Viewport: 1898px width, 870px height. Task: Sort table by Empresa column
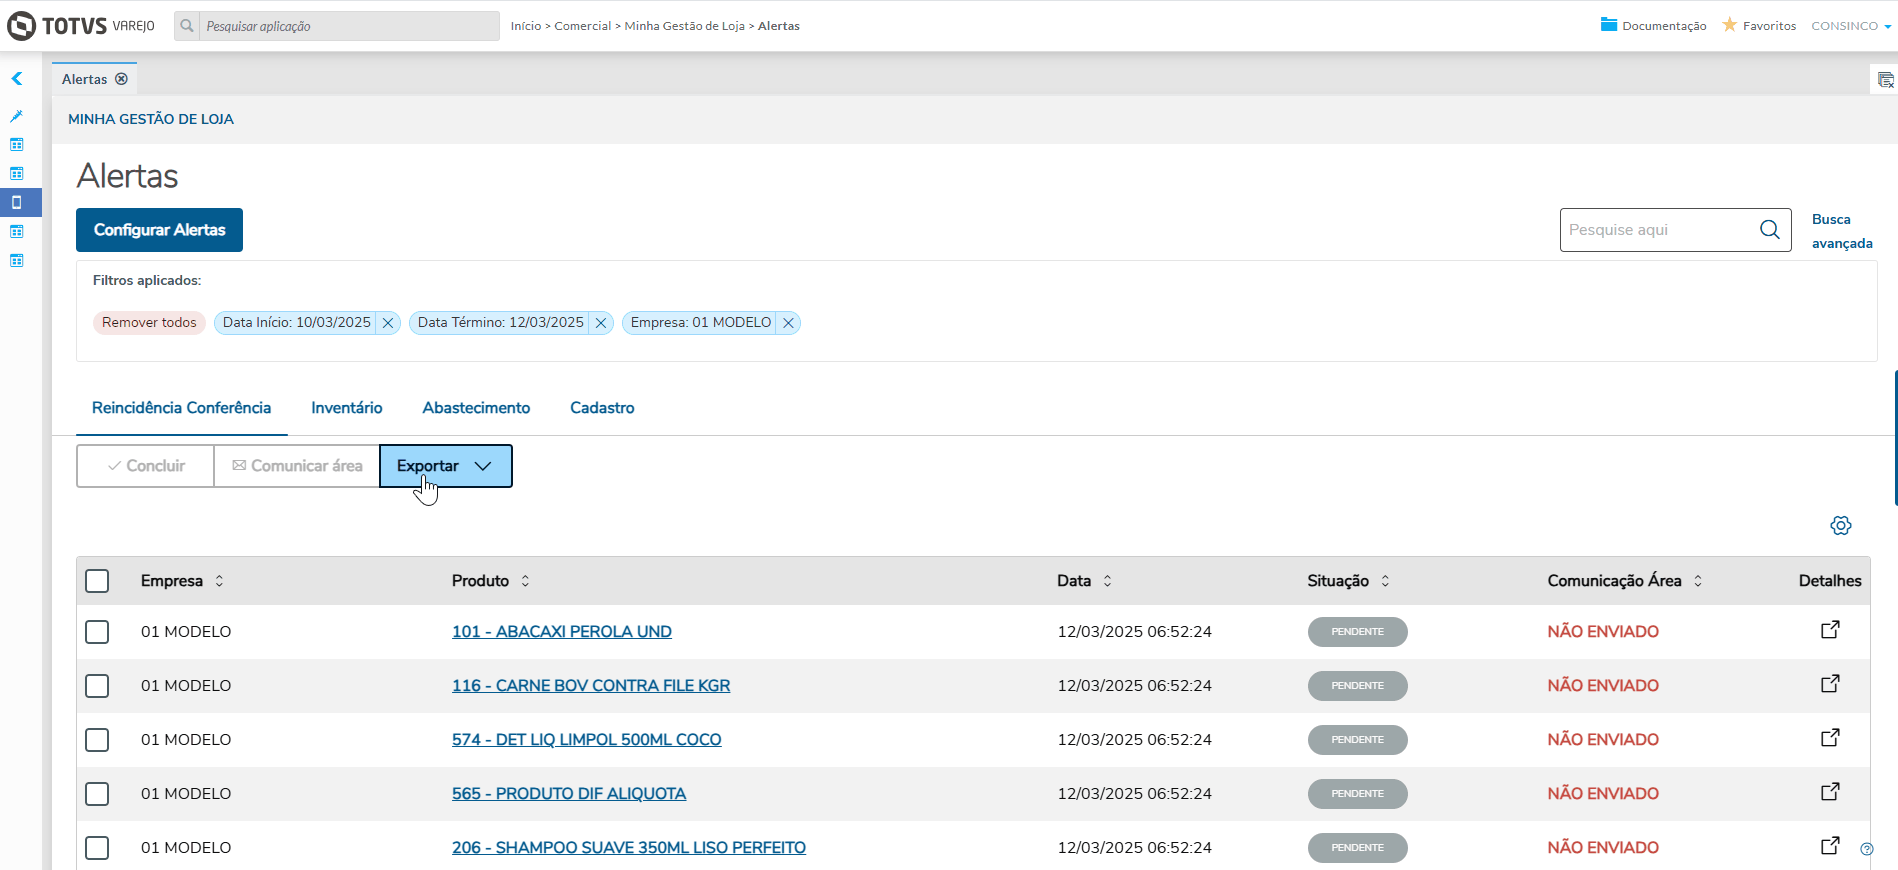[219, 581]
